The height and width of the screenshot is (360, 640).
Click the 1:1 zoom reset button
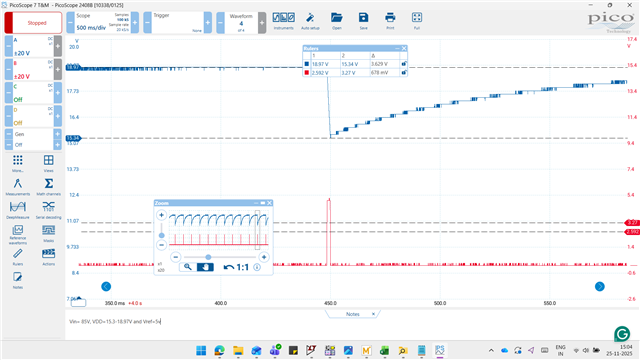click(x=236, y=267)
